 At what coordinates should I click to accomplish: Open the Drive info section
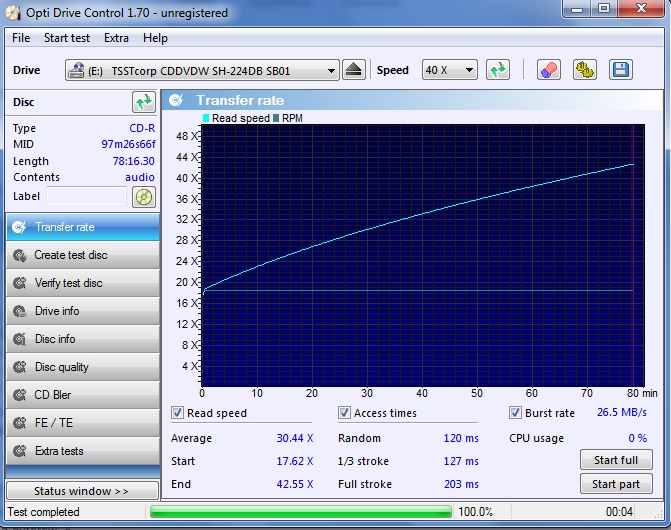83,311
